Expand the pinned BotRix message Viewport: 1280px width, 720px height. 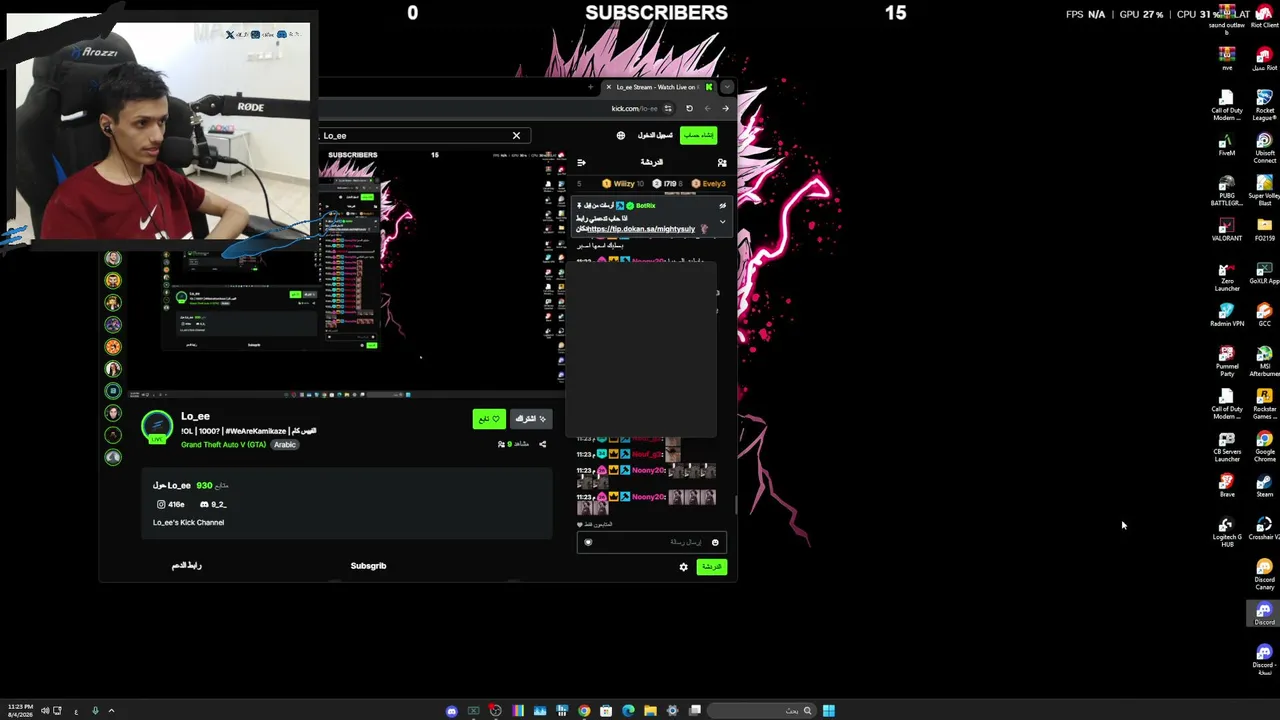[x=722, y=221]
